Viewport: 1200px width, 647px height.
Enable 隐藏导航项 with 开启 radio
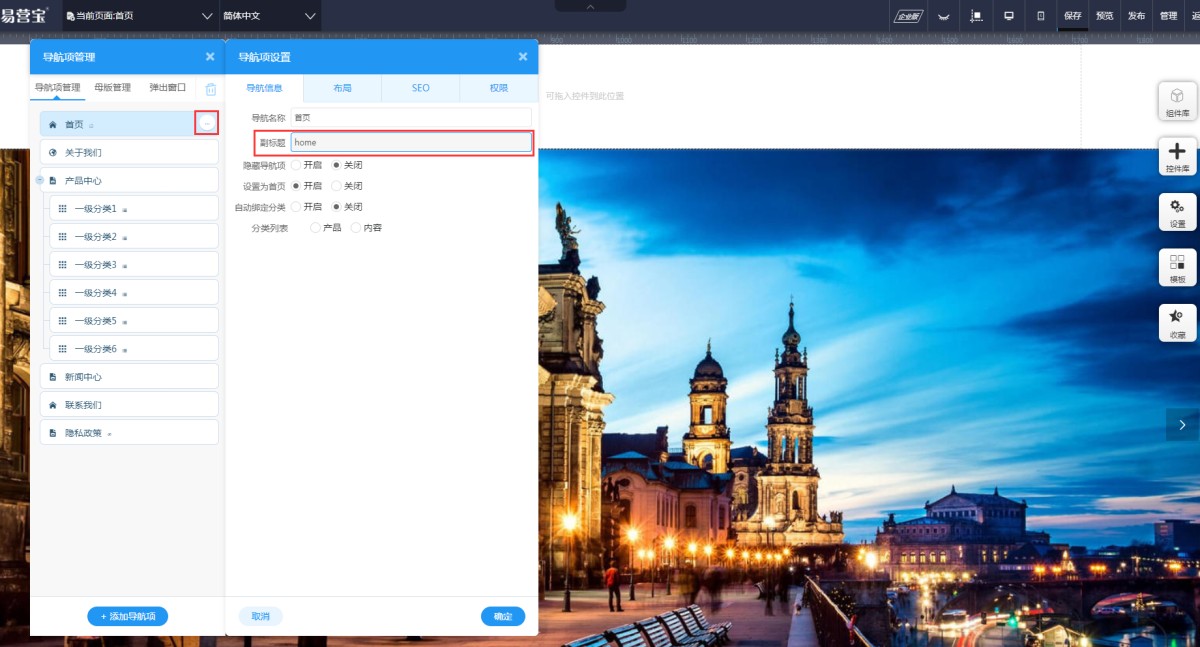pos(296,165)
